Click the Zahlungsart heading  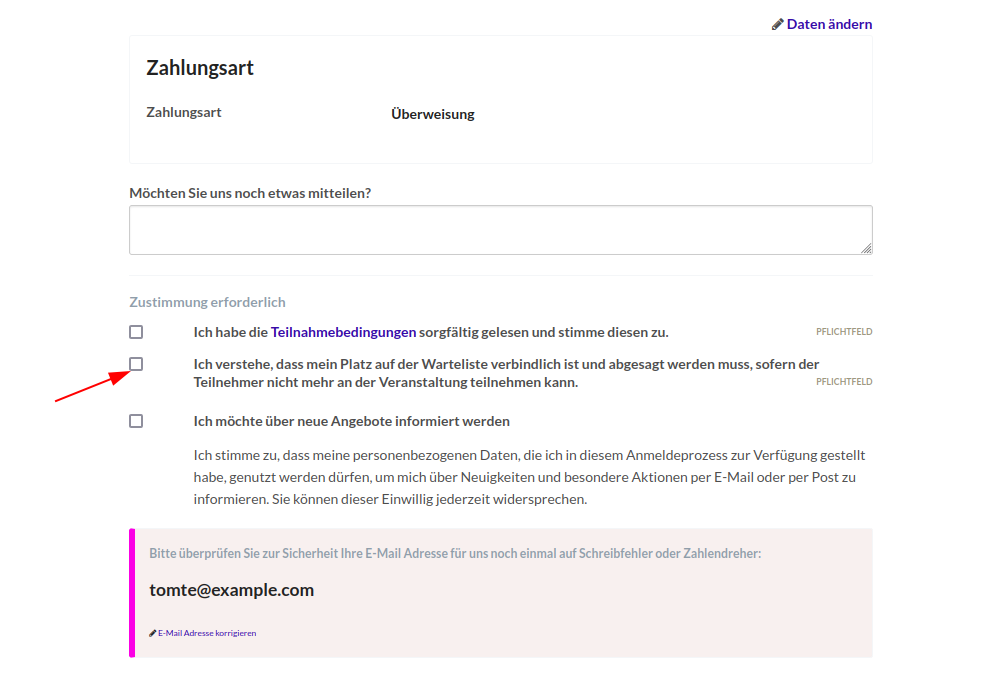tap(200, 68)
